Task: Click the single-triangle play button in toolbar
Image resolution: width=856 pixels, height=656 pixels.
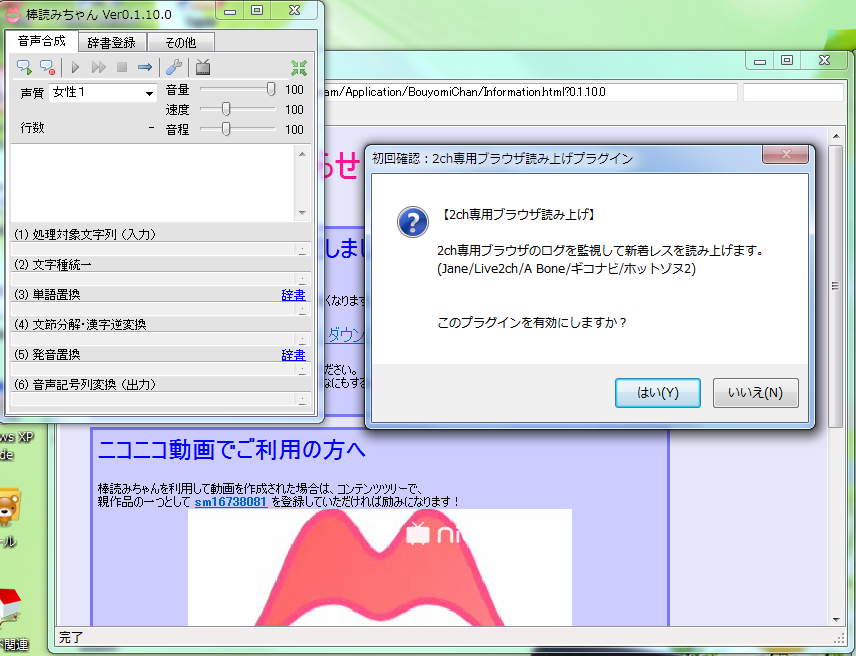Action: click(x=75, y=67)
